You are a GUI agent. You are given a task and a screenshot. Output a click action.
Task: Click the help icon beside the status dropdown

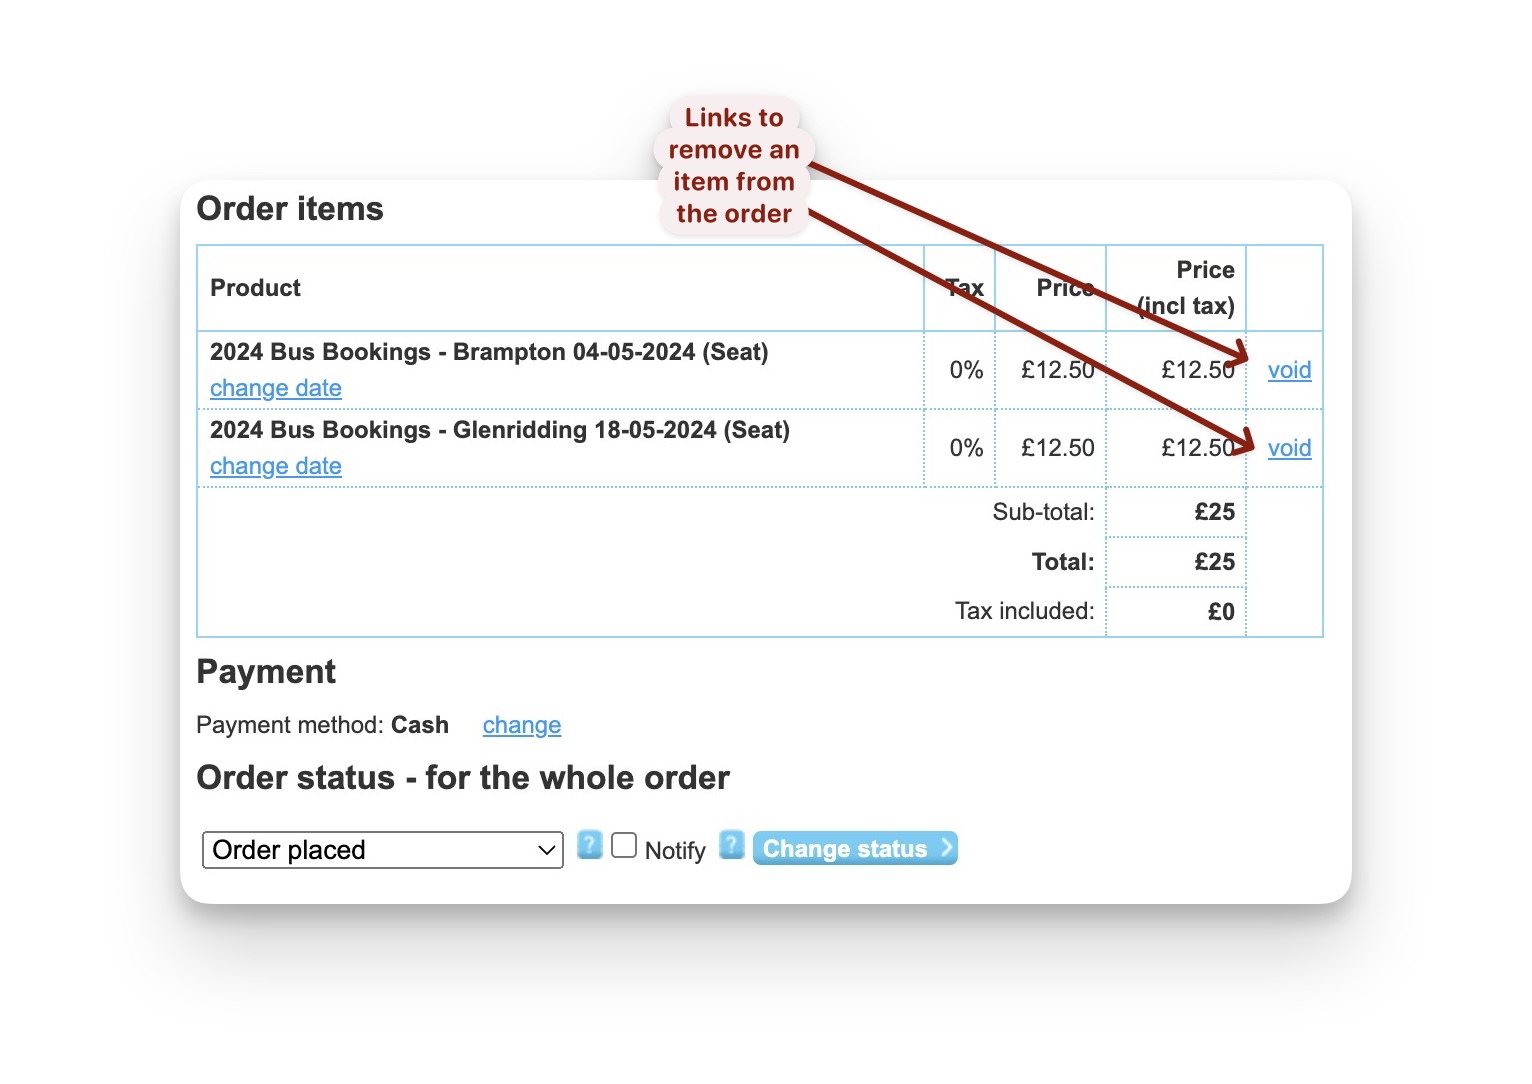[588, 846]
